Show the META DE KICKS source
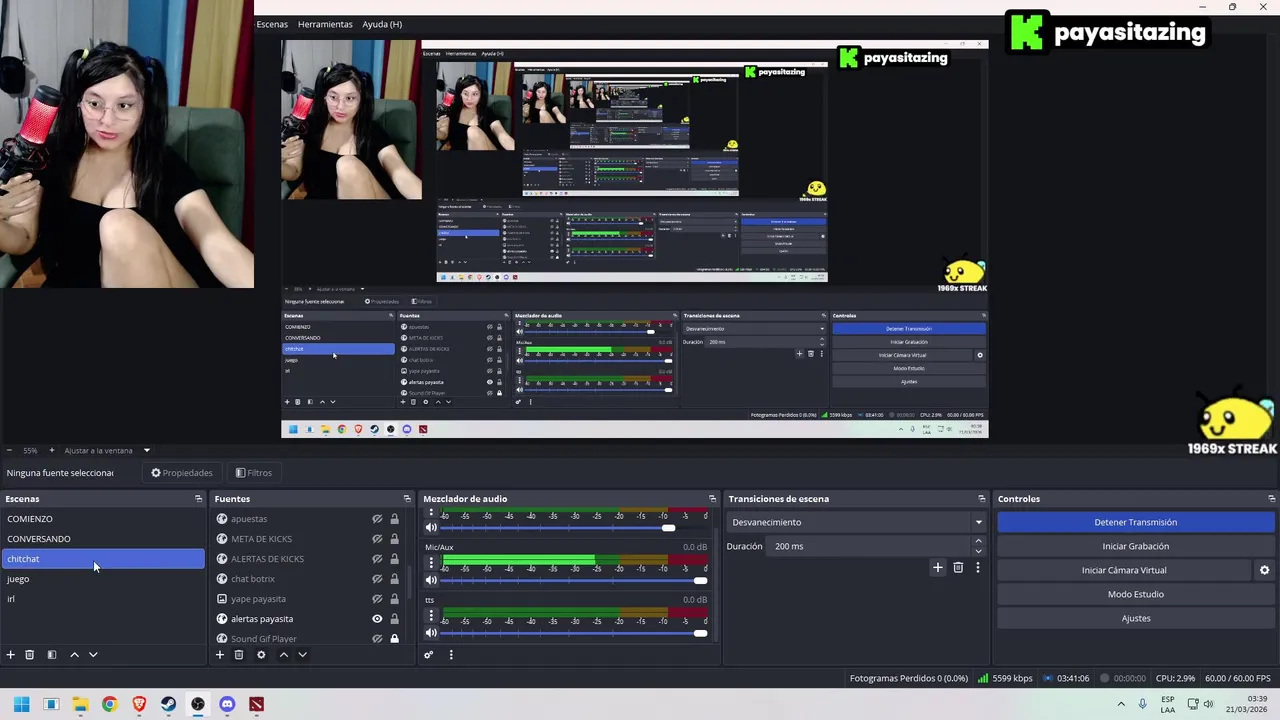The width and height of the screenshot is (1280, 720). pos(377,539)
